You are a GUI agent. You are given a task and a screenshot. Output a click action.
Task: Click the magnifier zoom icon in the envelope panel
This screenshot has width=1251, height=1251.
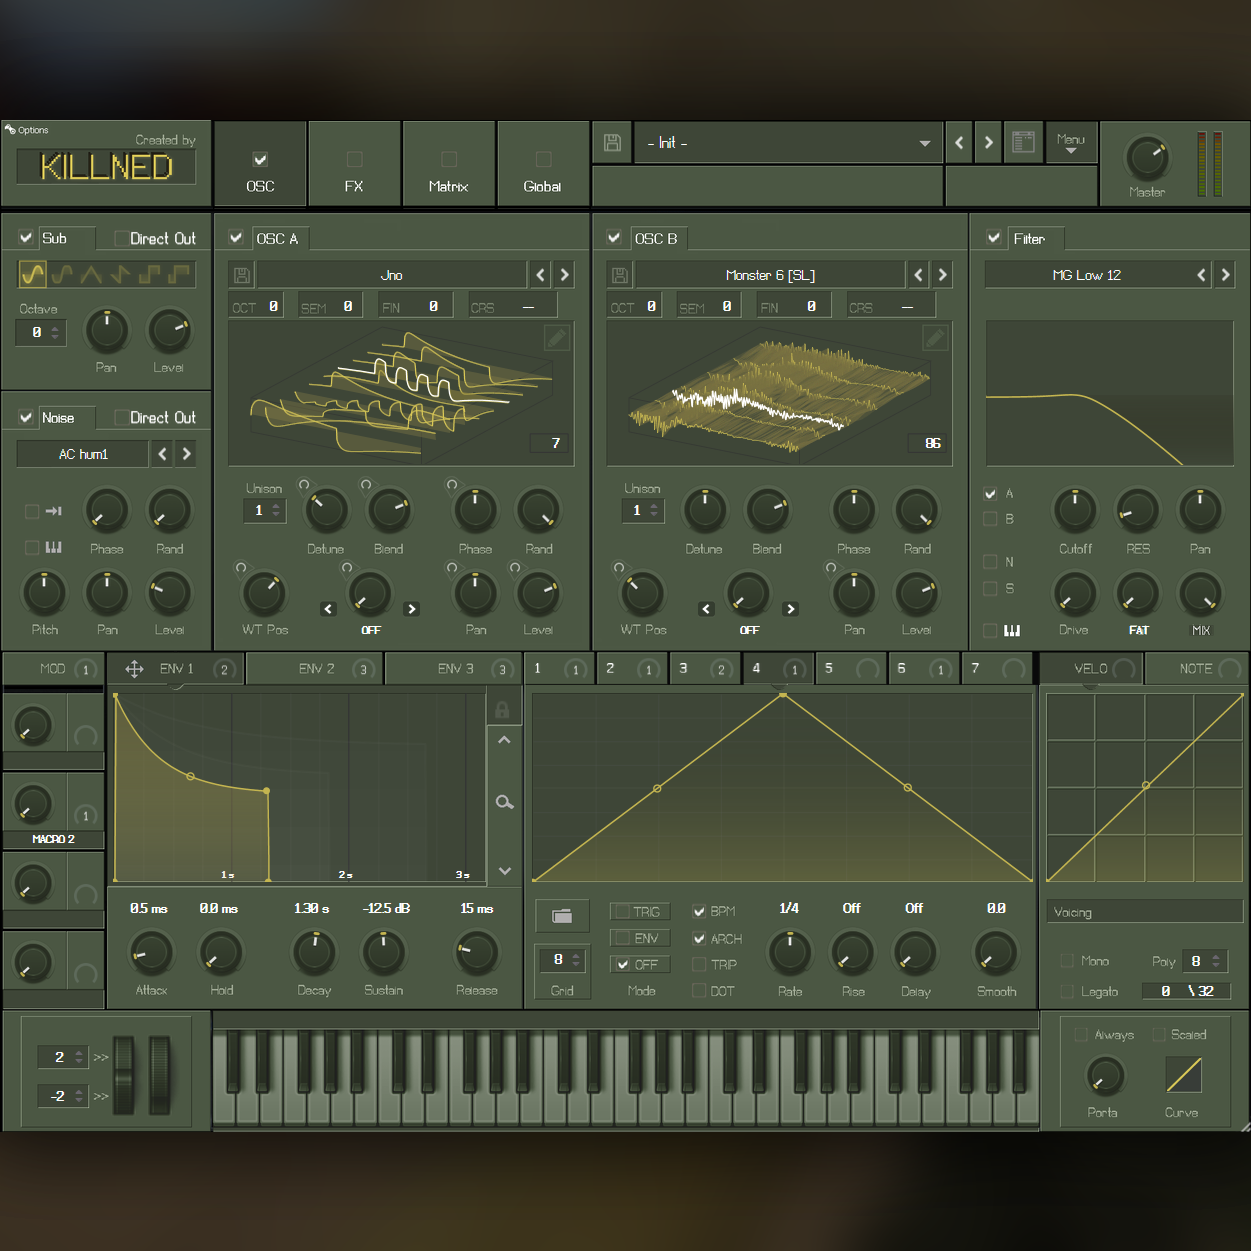(504, 801)
